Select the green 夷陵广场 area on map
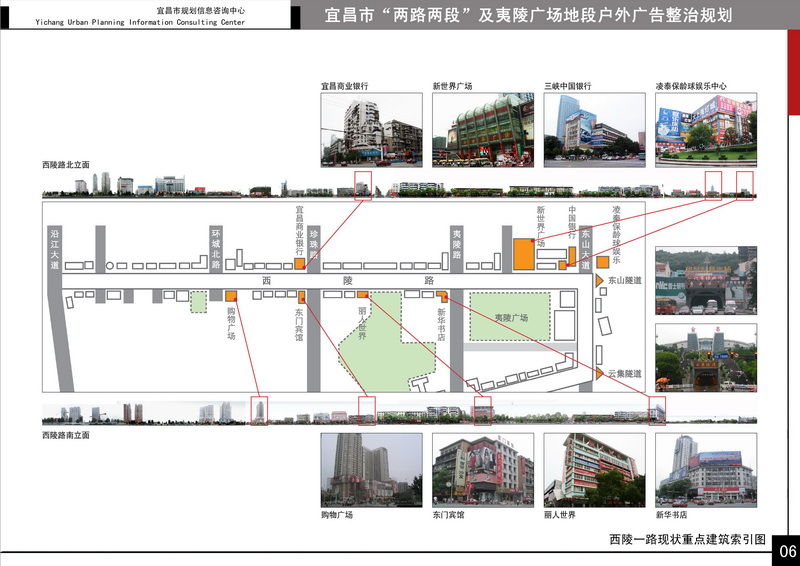 [x=510, y=317]
